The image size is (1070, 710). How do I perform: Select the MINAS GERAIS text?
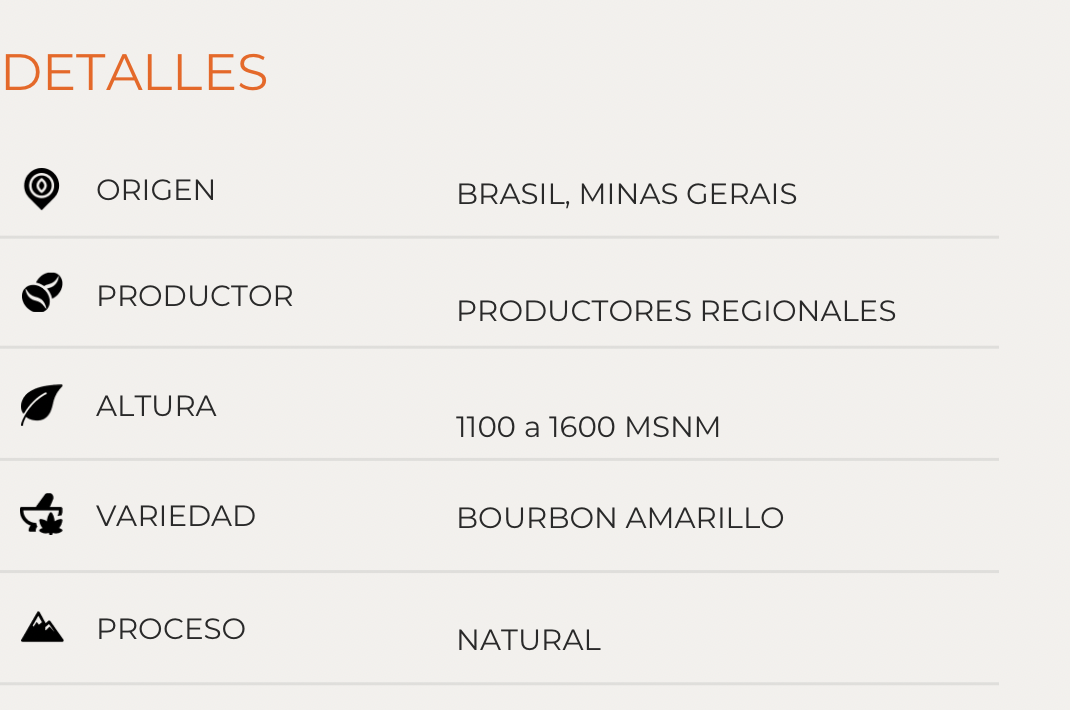point(688,194)
